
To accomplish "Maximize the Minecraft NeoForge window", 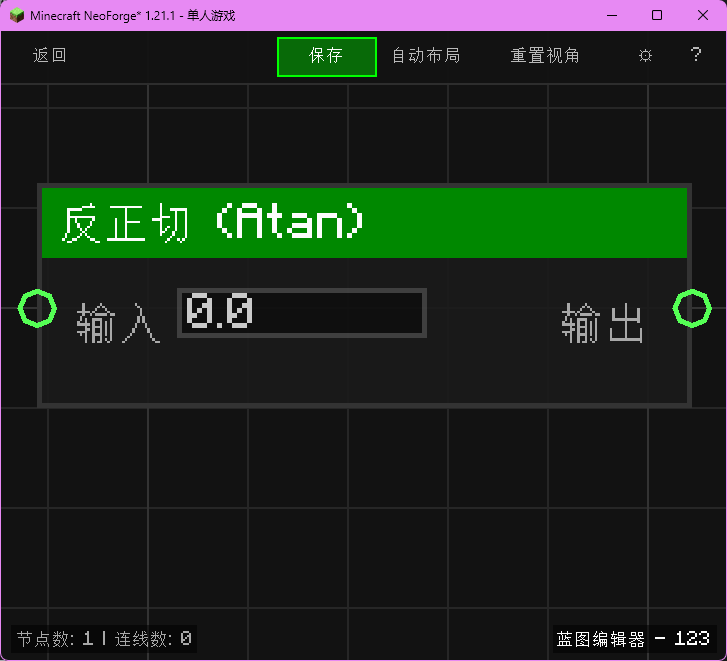I will click(657, 15).
